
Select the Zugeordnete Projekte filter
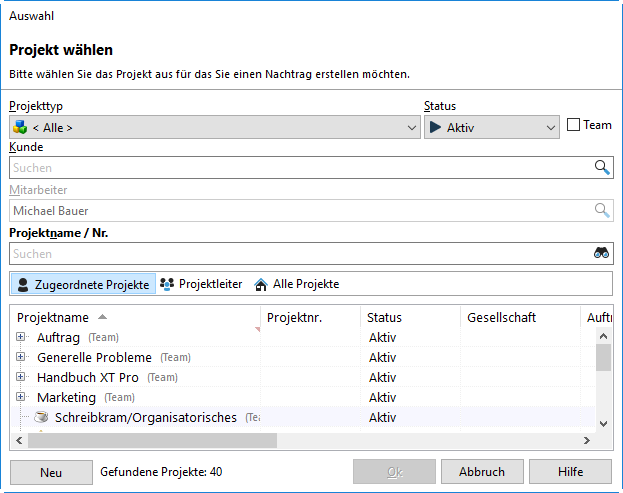(83, 285)
